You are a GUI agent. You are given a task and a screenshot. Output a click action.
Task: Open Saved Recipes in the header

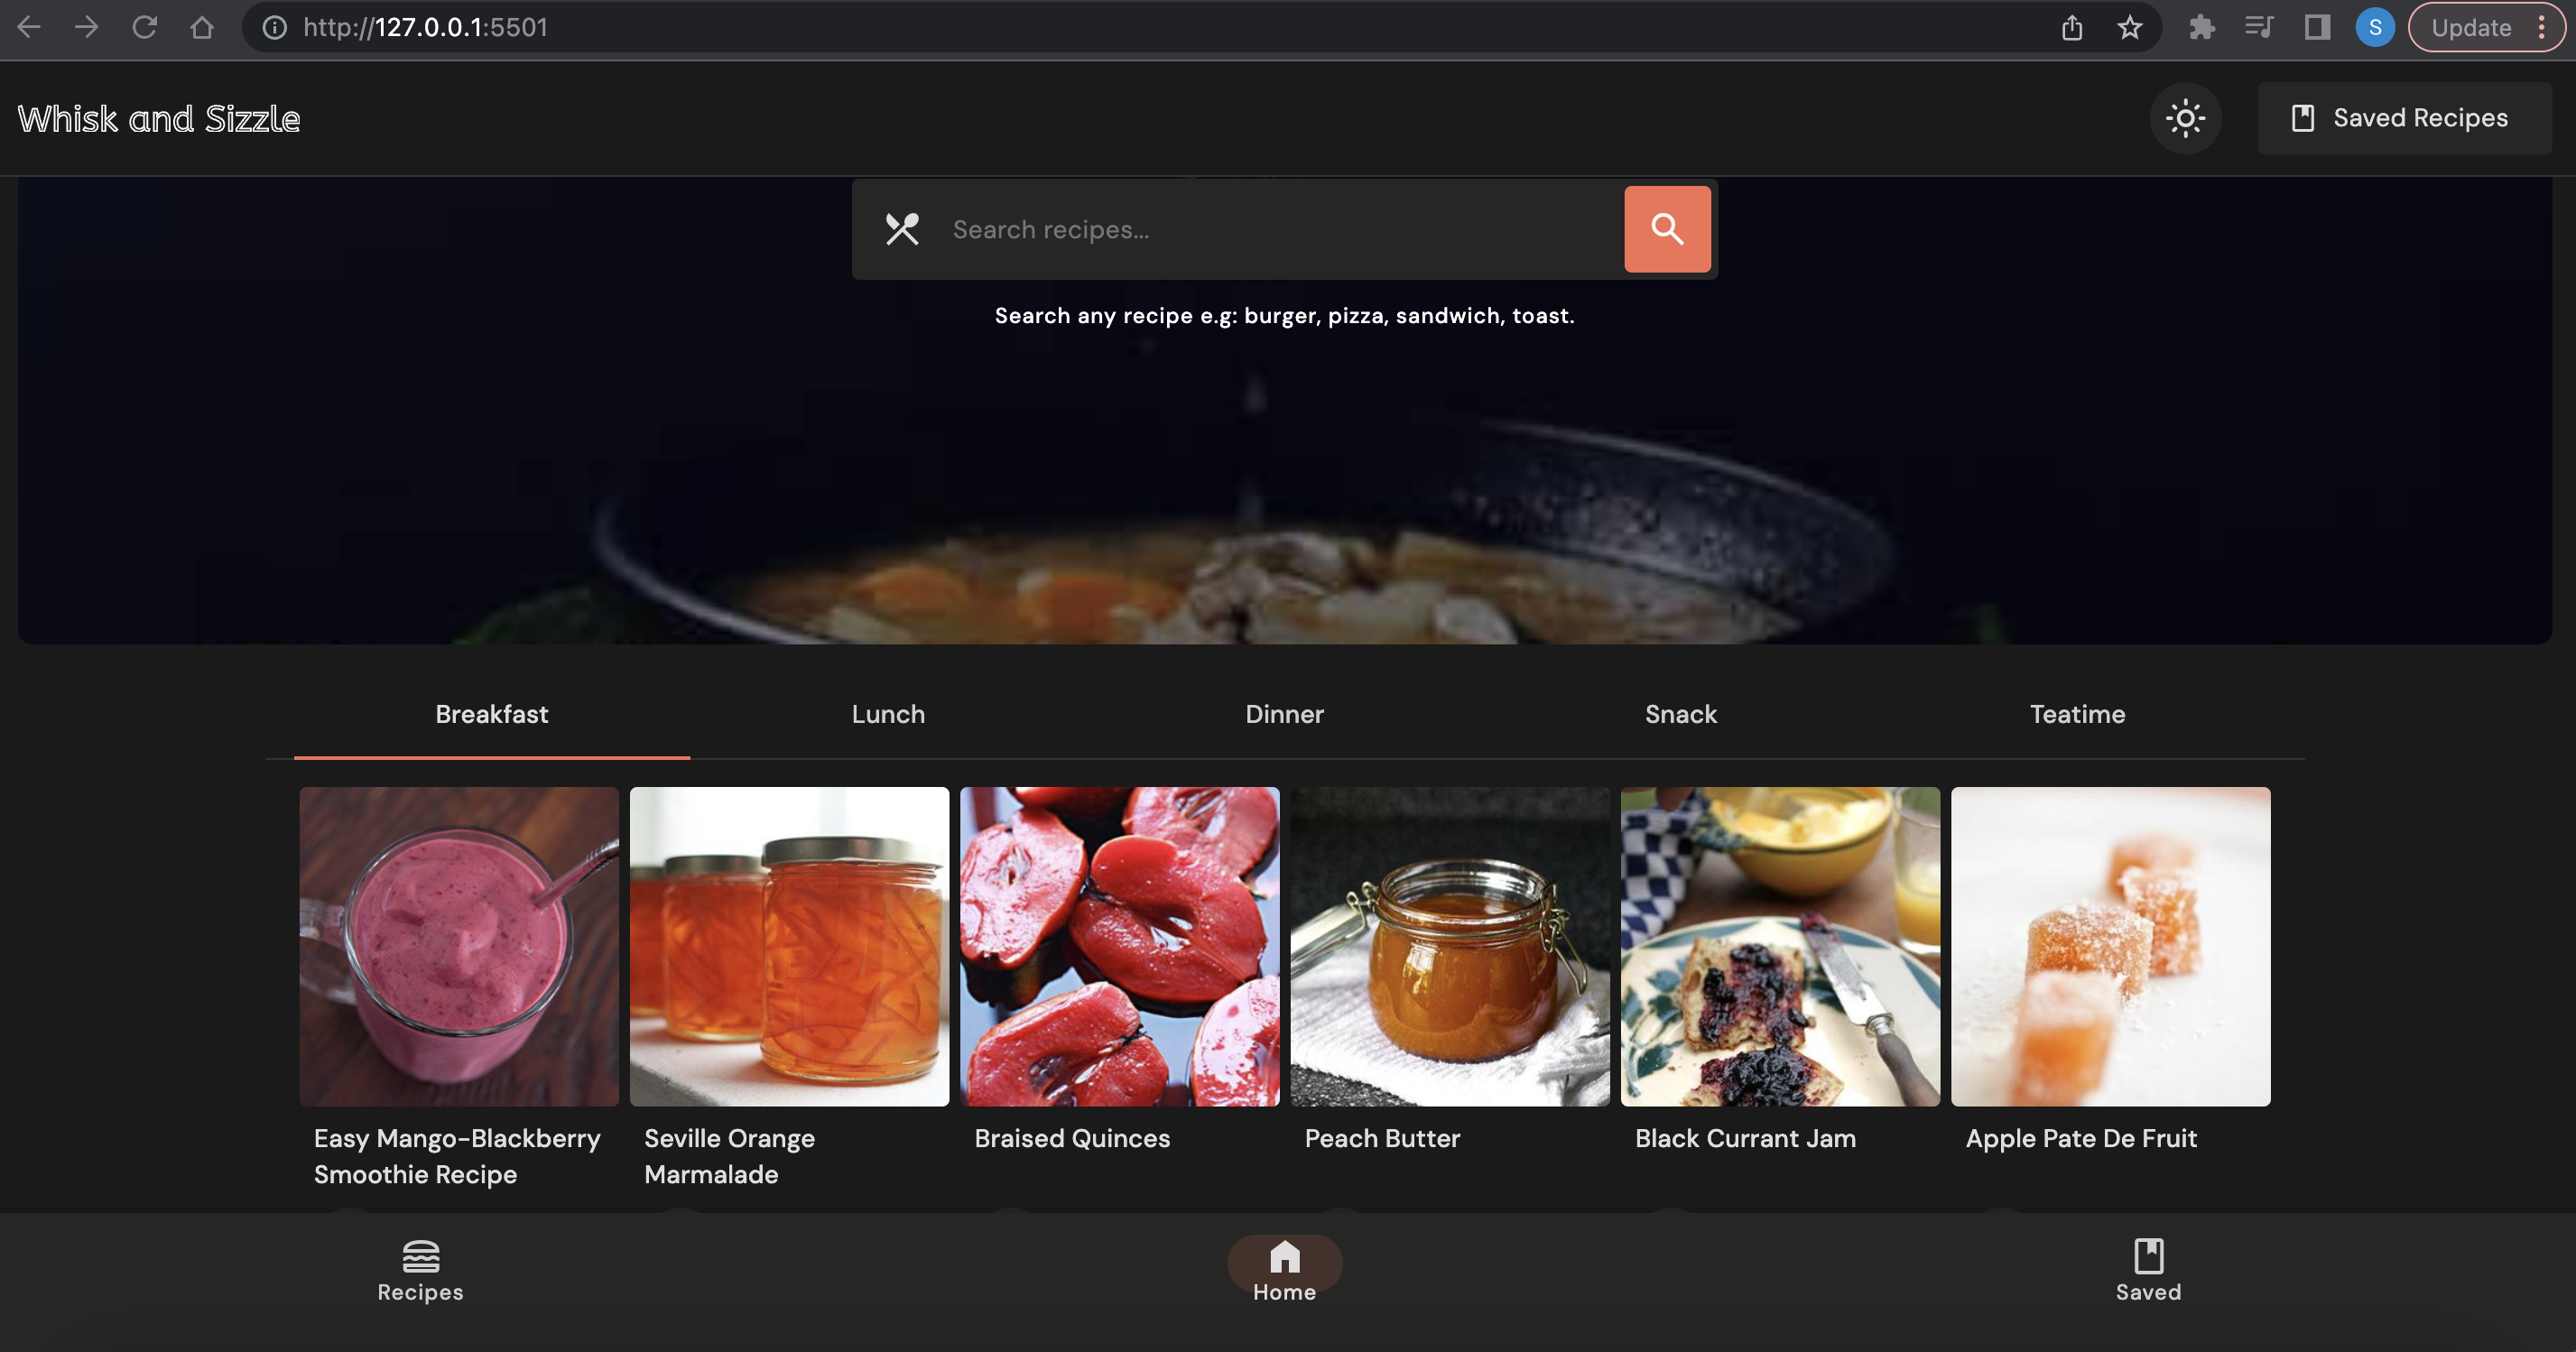[x=2403, y=118]
